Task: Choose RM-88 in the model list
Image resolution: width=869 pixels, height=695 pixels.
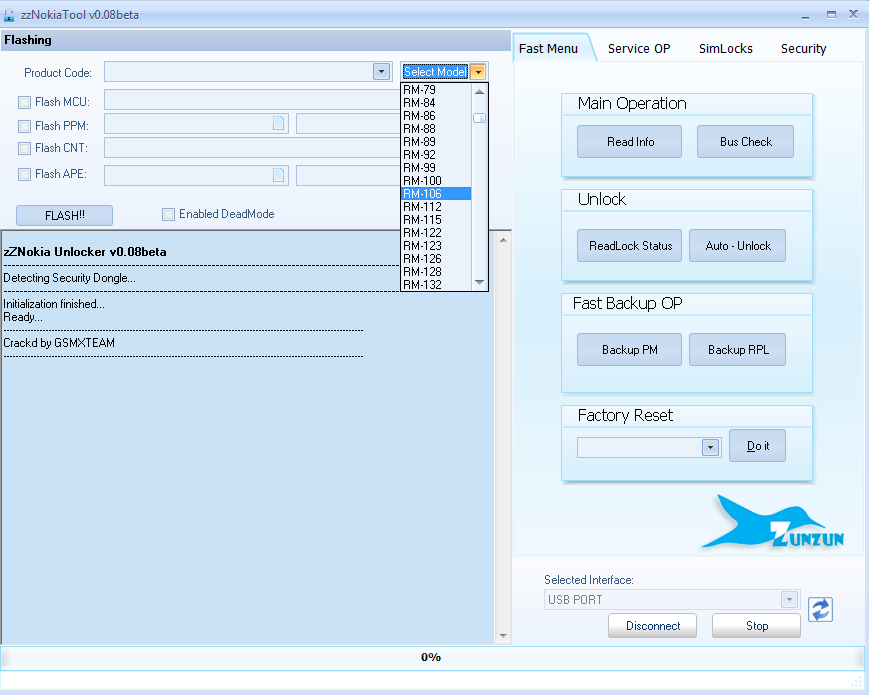Action: (436, 129)
